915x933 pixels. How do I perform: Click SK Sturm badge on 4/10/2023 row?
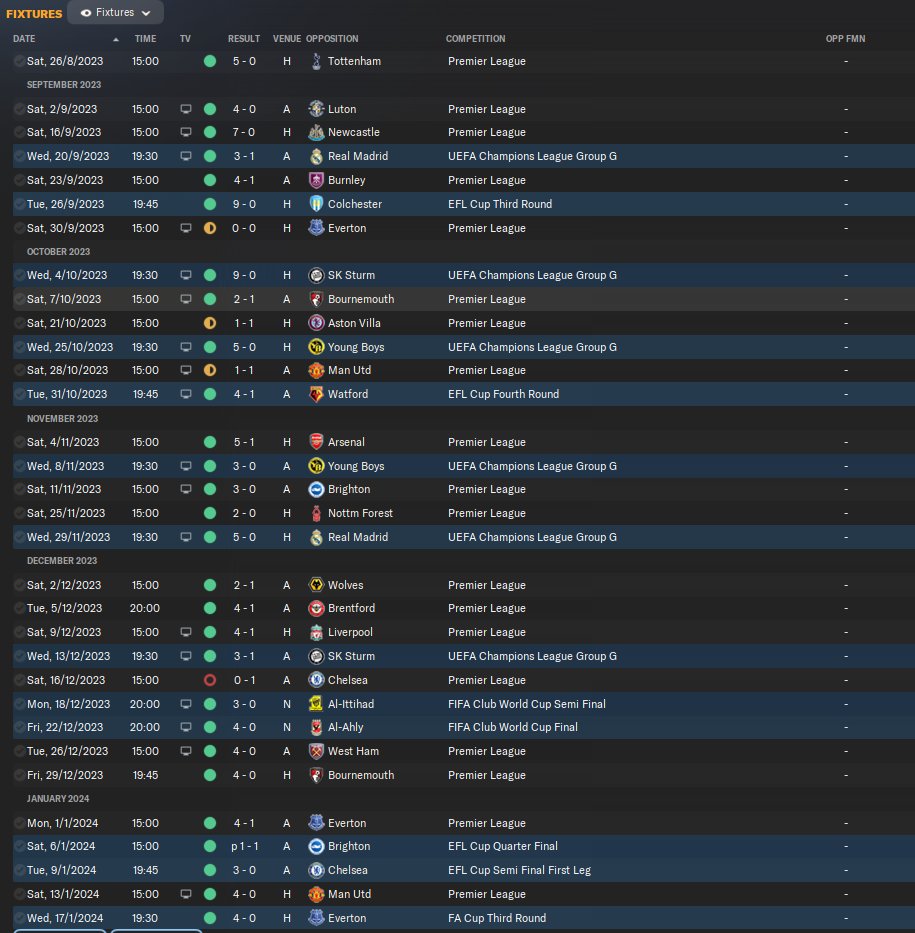pyautogui.click(x=317, y=275)
